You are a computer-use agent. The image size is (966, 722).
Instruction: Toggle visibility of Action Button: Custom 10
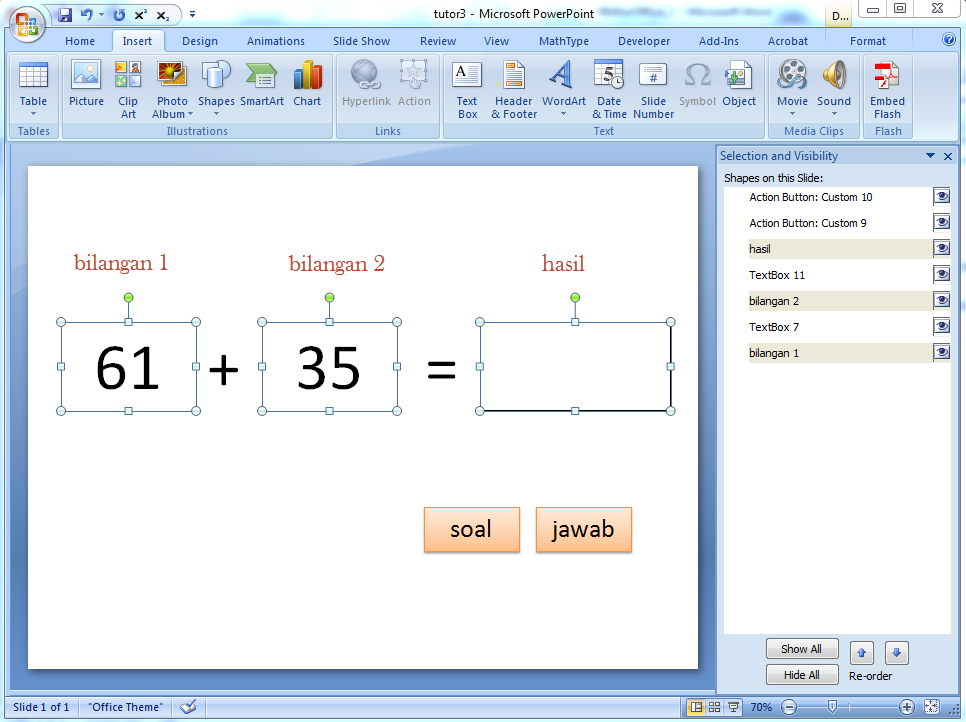pos(941,196)
